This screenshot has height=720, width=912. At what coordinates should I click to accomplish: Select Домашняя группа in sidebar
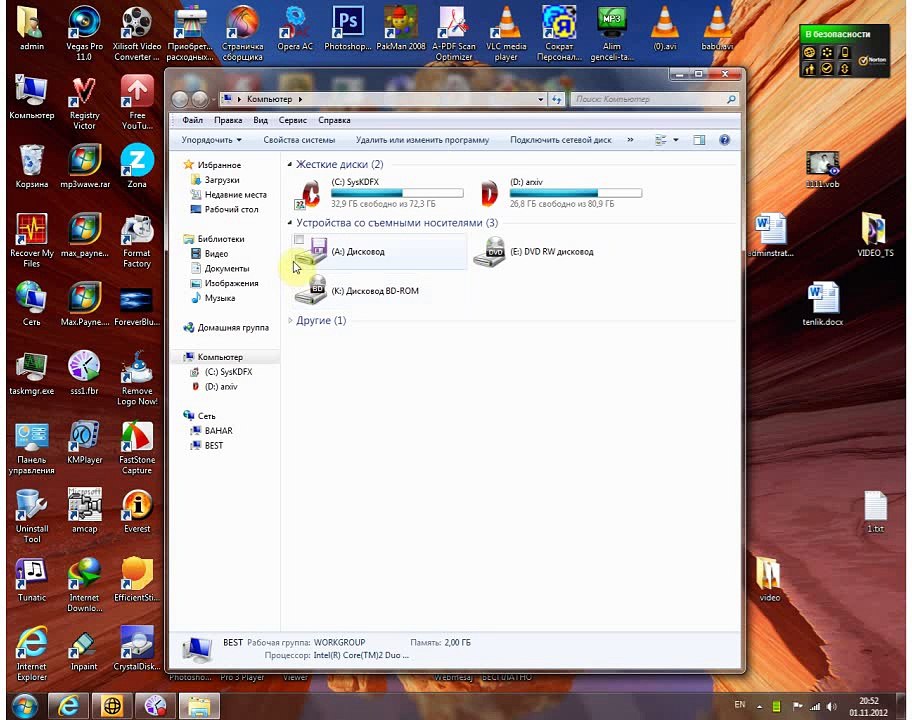233,328
